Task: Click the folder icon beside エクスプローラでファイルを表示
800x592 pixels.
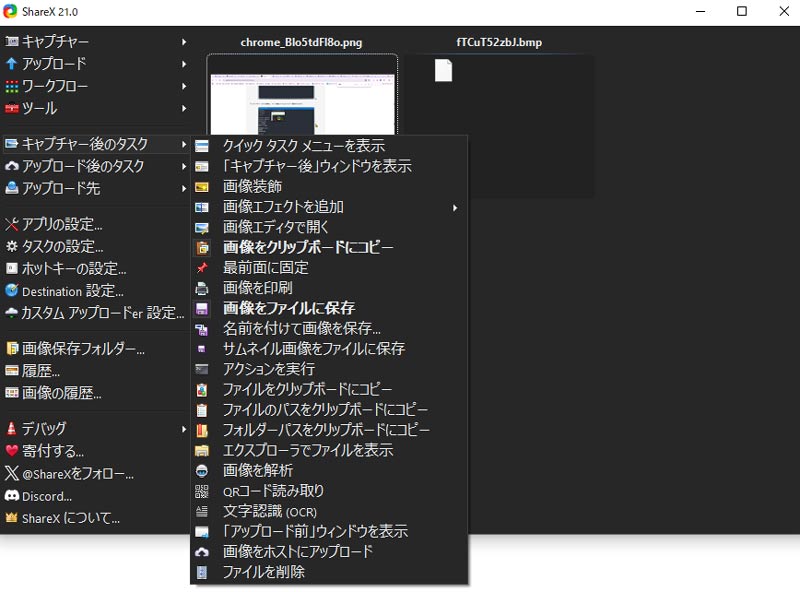Action: point(202,451)
